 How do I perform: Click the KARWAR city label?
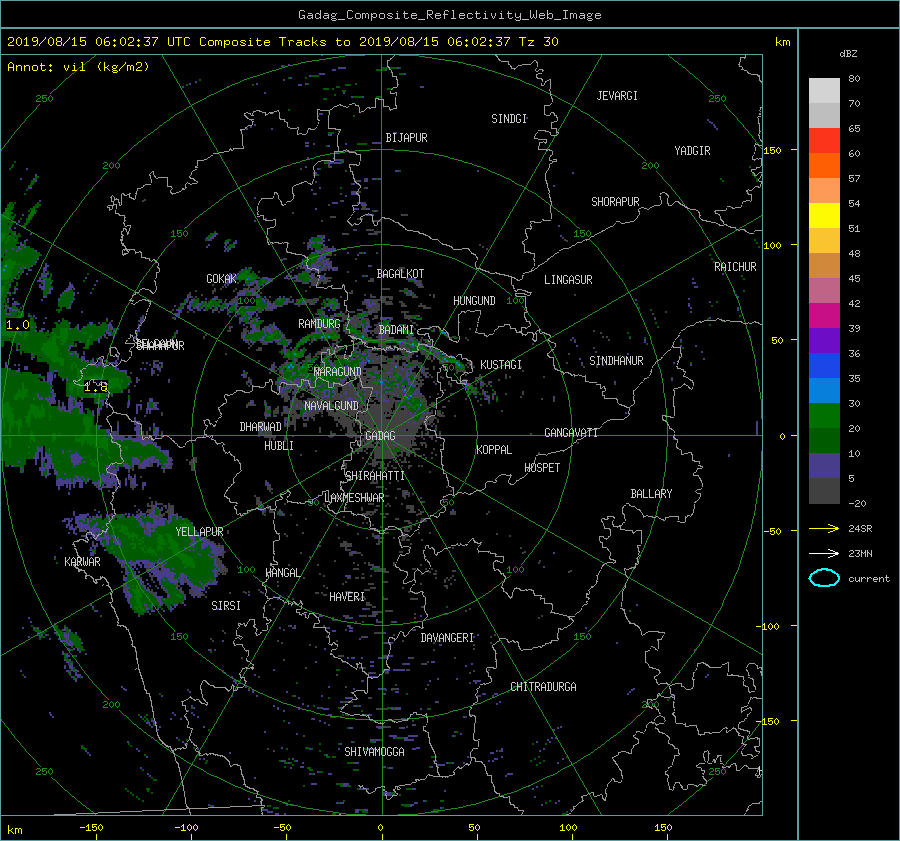point(82,561)
